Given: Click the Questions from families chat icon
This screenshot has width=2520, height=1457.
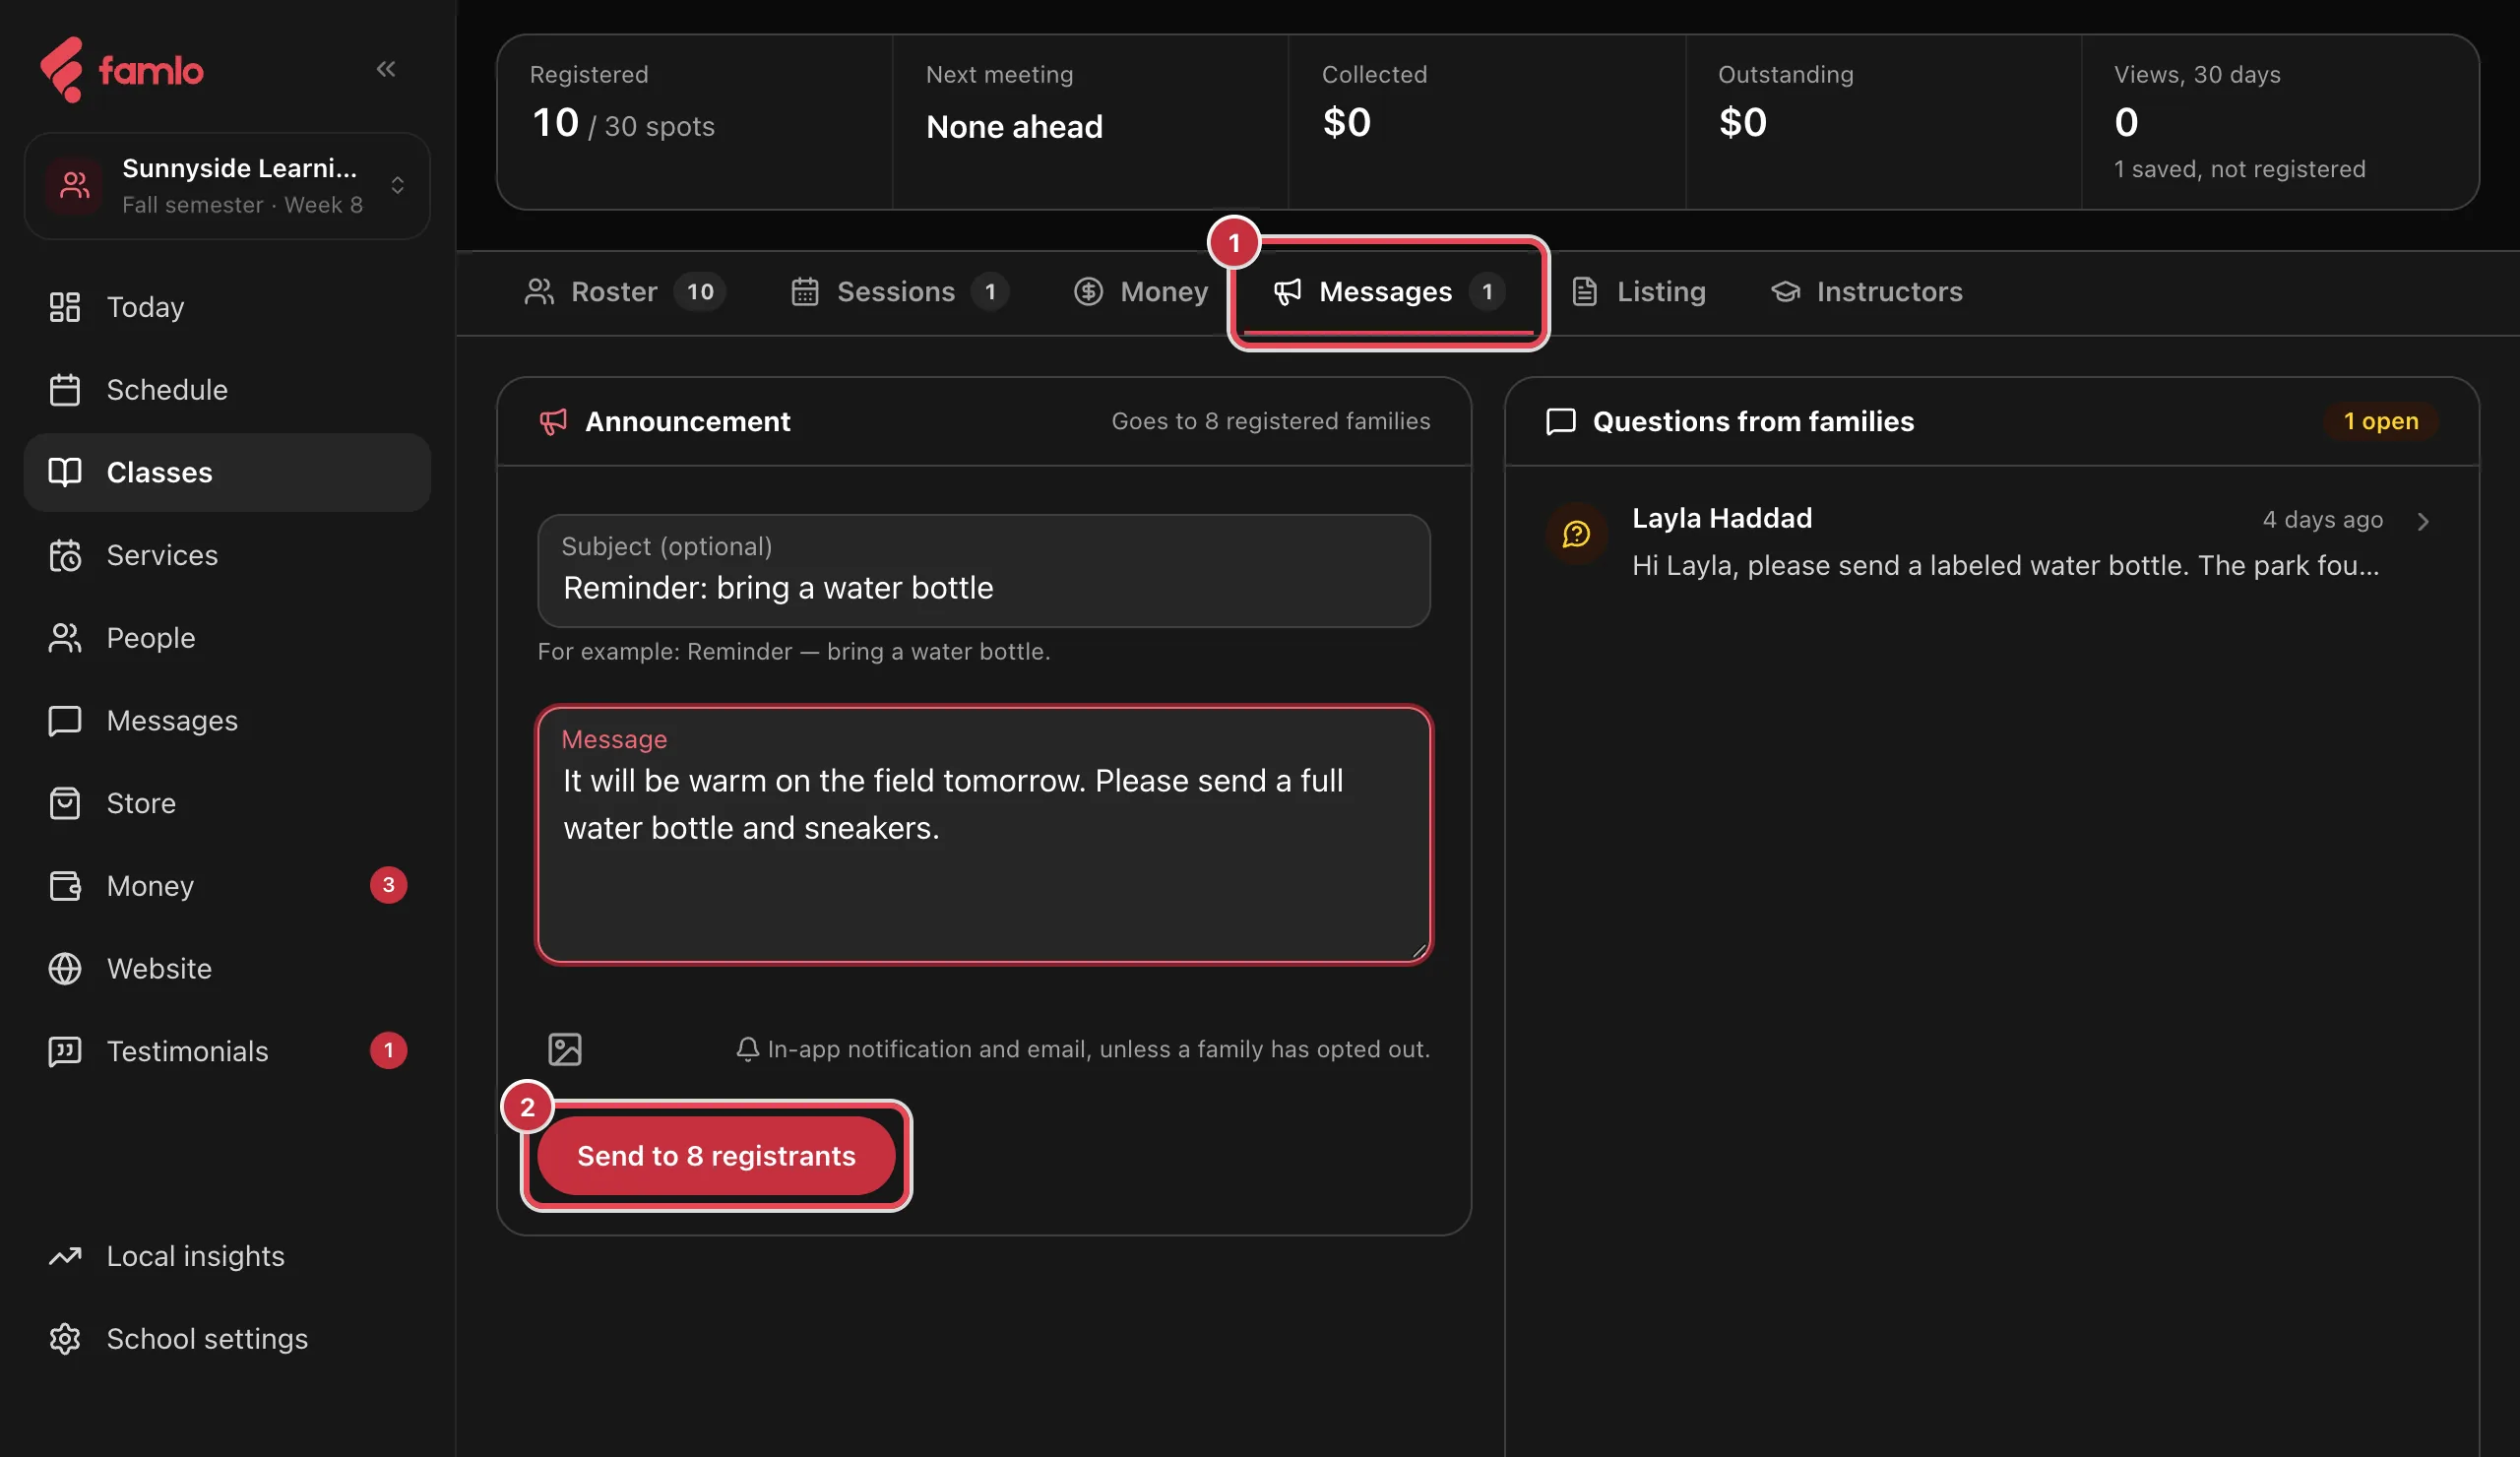Looking at the screenshot, I should [x=1561, y=422].
